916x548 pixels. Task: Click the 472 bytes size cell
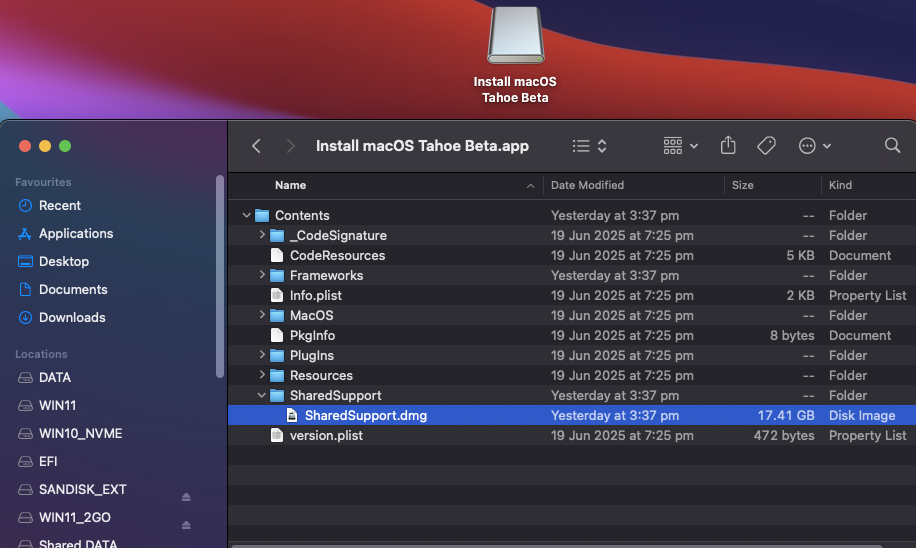783,435
